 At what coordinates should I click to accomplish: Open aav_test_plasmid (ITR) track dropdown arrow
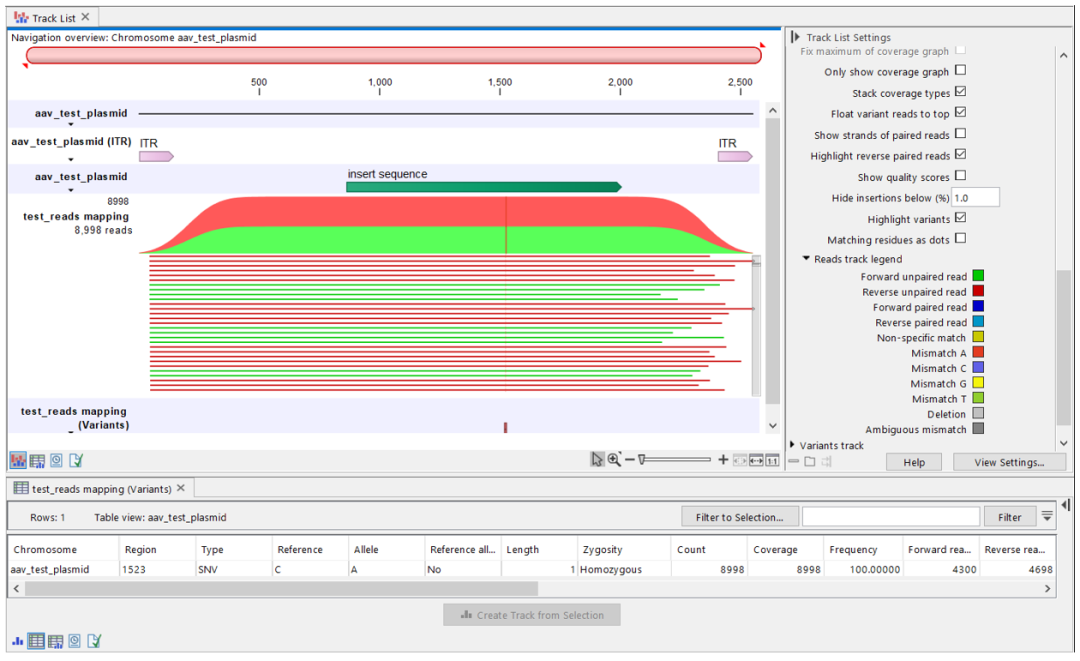pyautogui.click(x=71, y=159)
